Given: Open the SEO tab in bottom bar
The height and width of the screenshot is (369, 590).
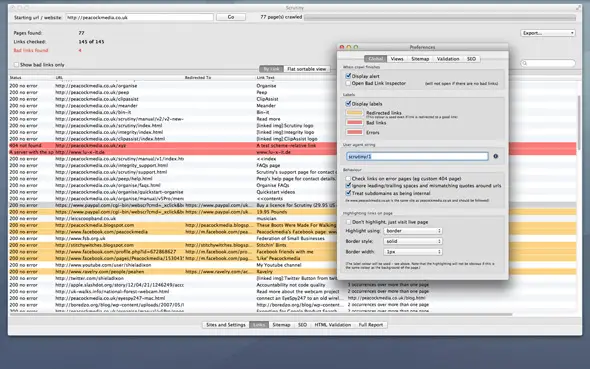Looking at the screenshot, I should coord(303,325).
